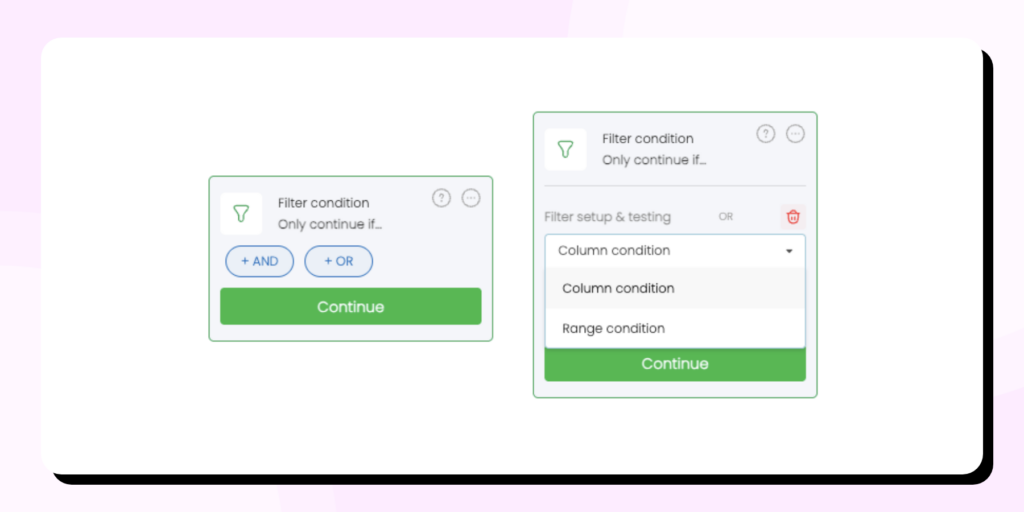This screenshot has height=512, width=1024.
Task: Open help on the card with AND/OR buttons
Action: [441, 198]
